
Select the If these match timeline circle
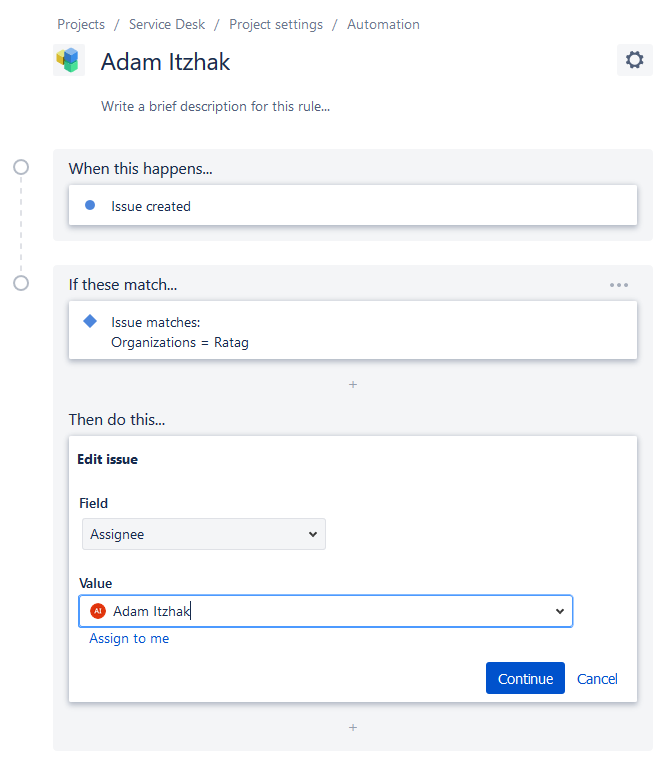21,283
